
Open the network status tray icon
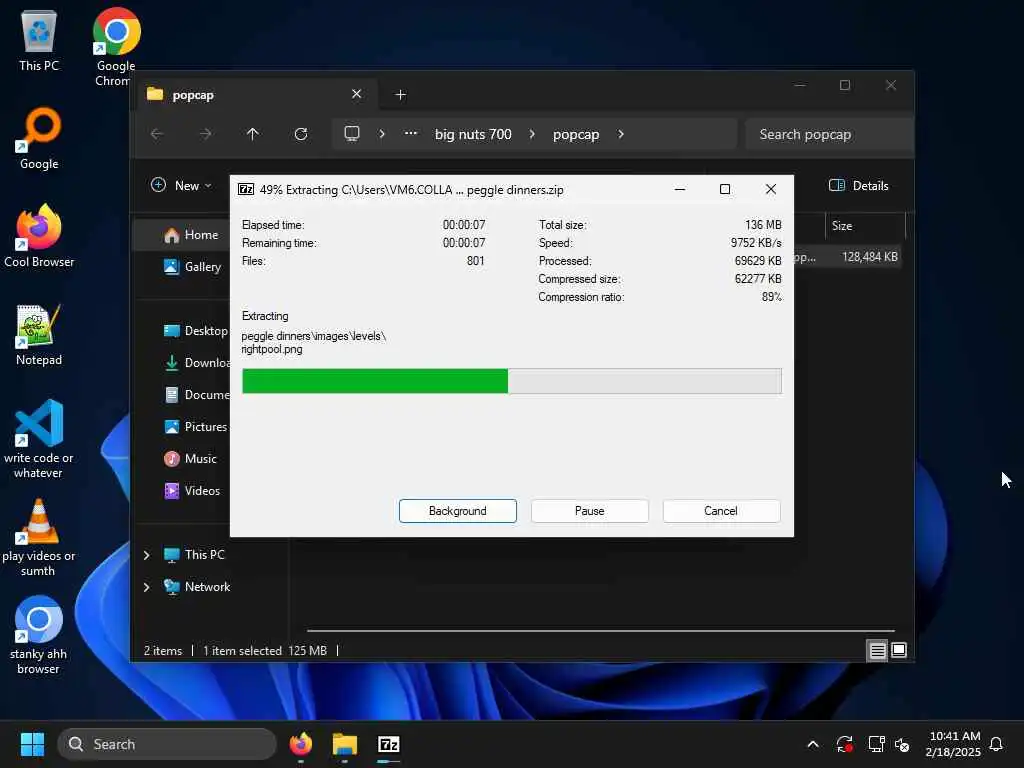(x=876, y=744)
